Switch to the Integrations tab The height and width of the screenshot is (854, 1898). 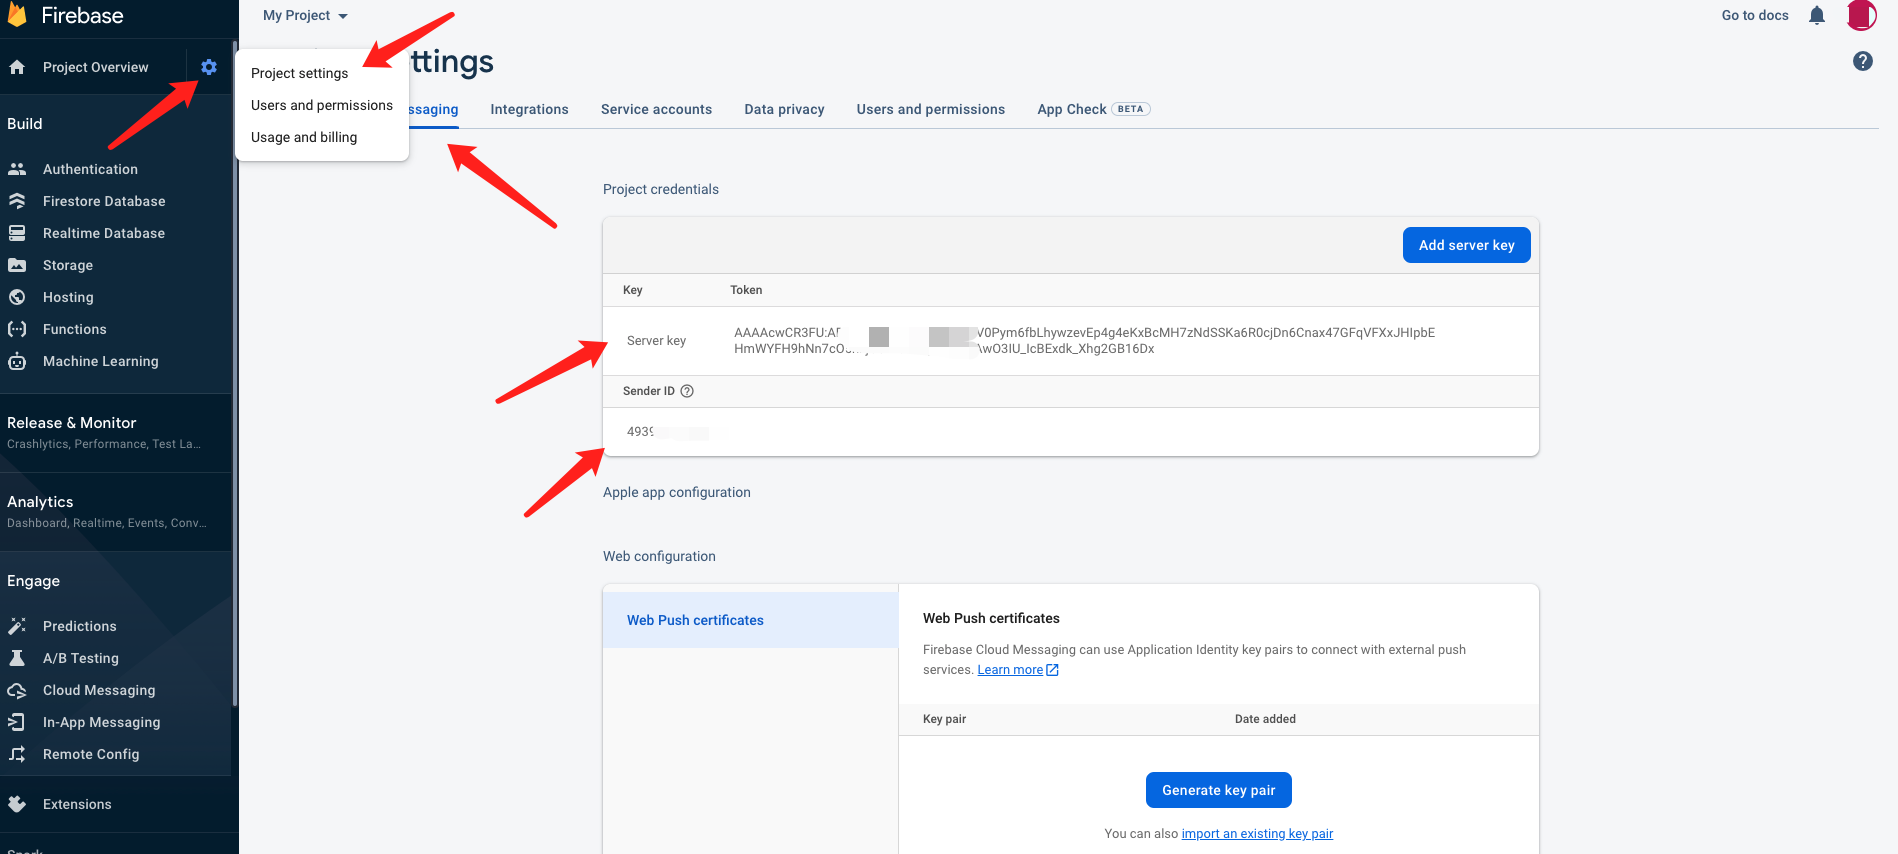point(529,109)
